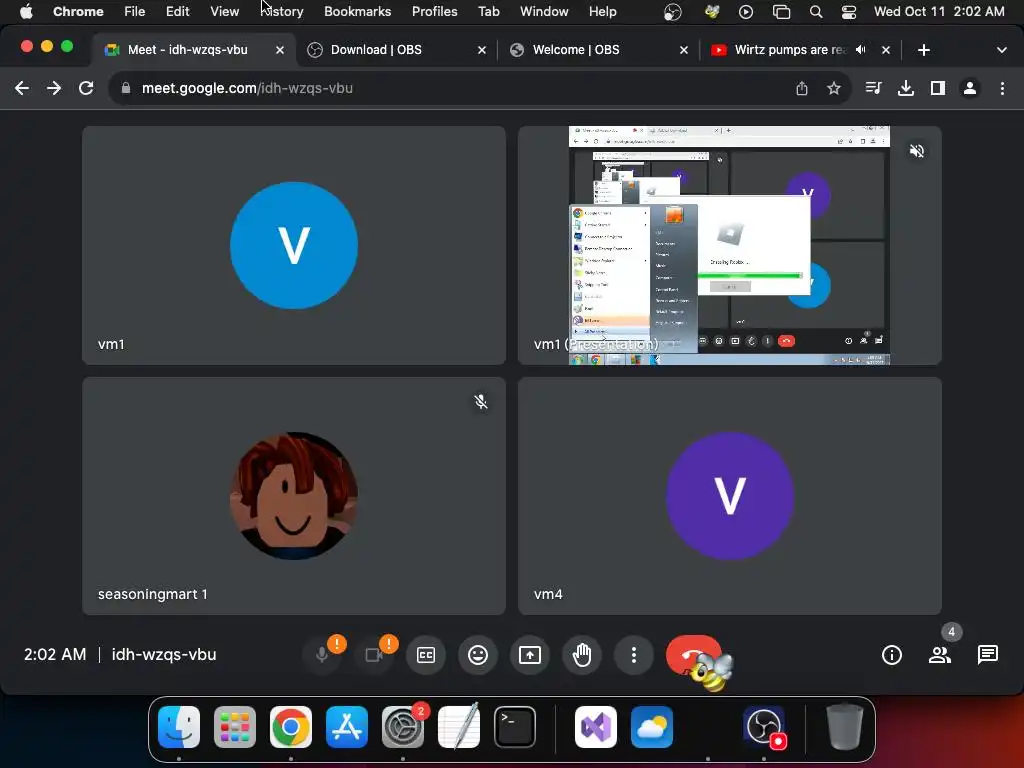This screenshot has height=768, width=1024.
Task: Open System Settings from the Dock
Action: [x=403, y=727]
